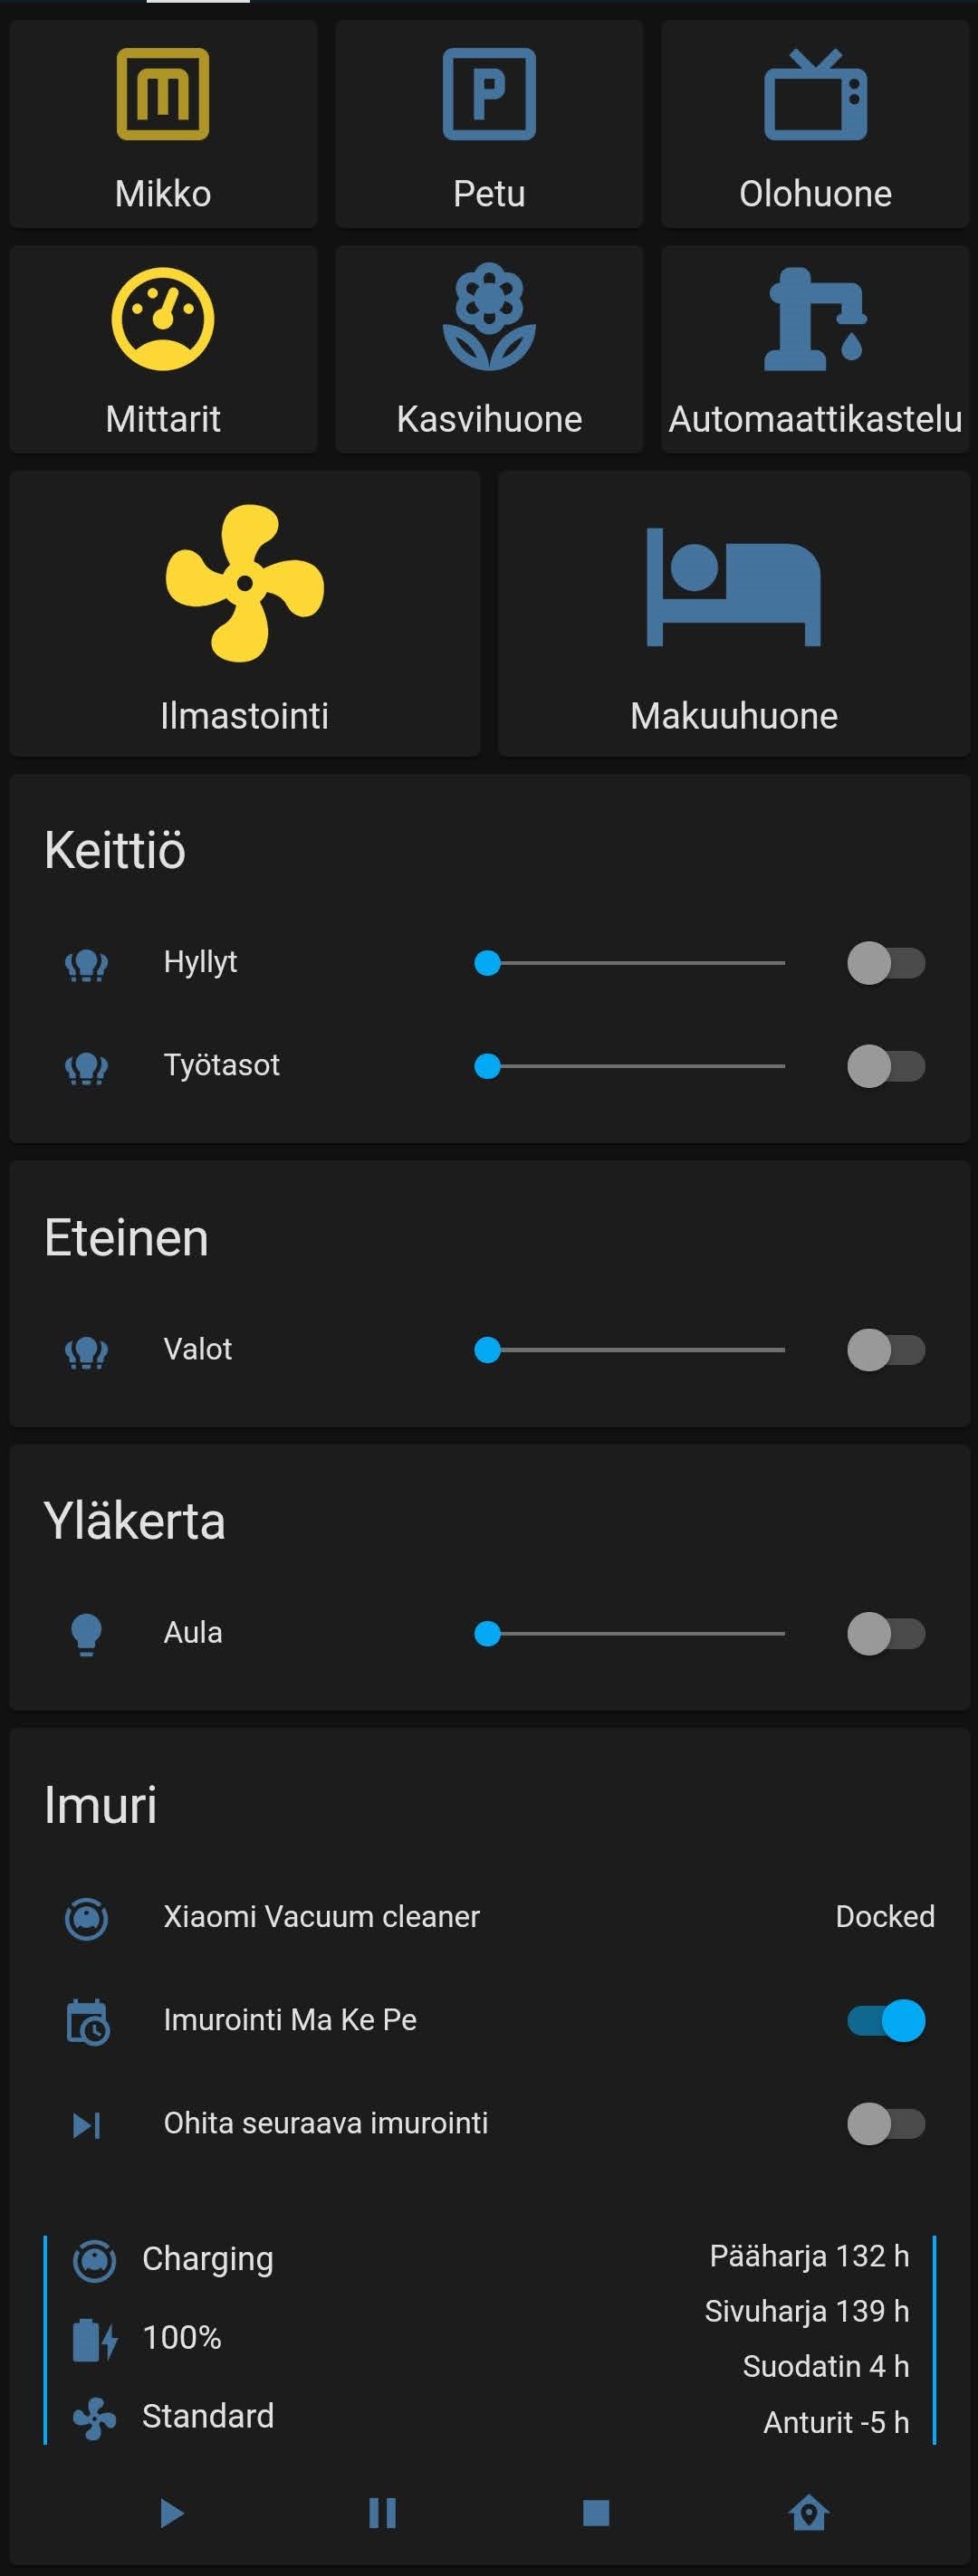
Task: Turn on Hyllyt kitchen lights toggle
Action: [x=885, y=963]
